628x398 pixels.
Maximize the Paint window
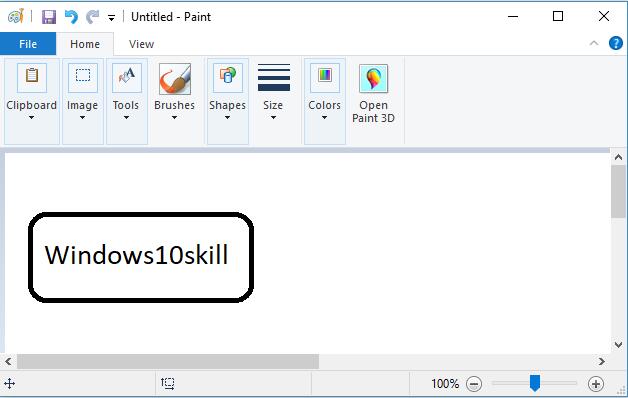pyautogui.click(x=558, y=16)
